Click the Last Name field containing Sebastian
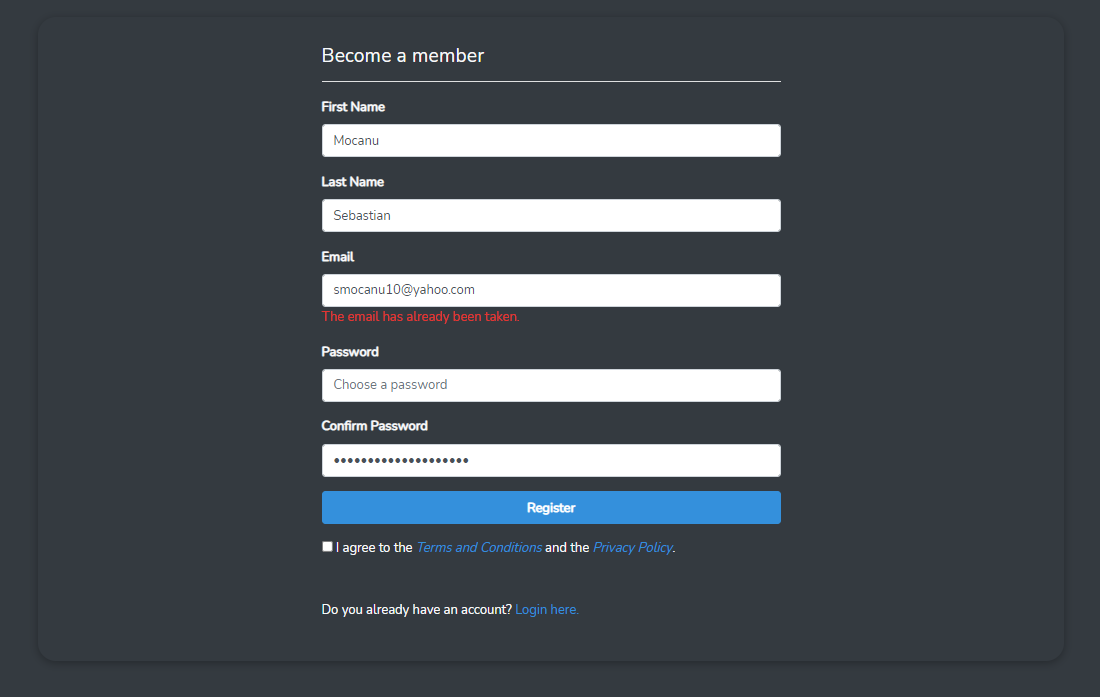Viewport: 1100px width, 697px height. pos(551,215)
